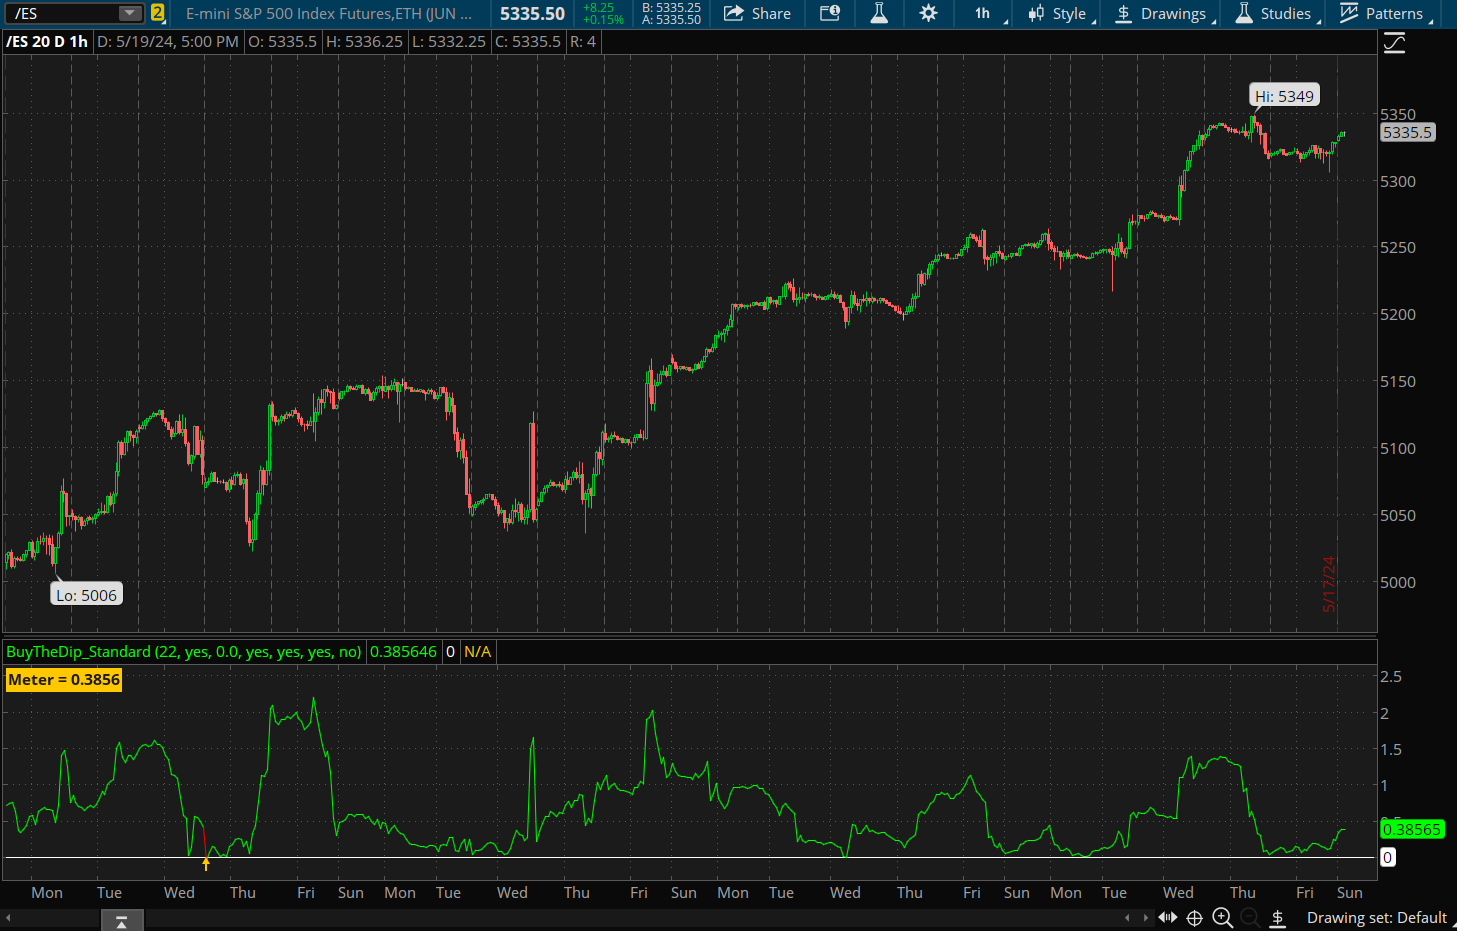Click the study value 0.385646

[x=403, y=651]
